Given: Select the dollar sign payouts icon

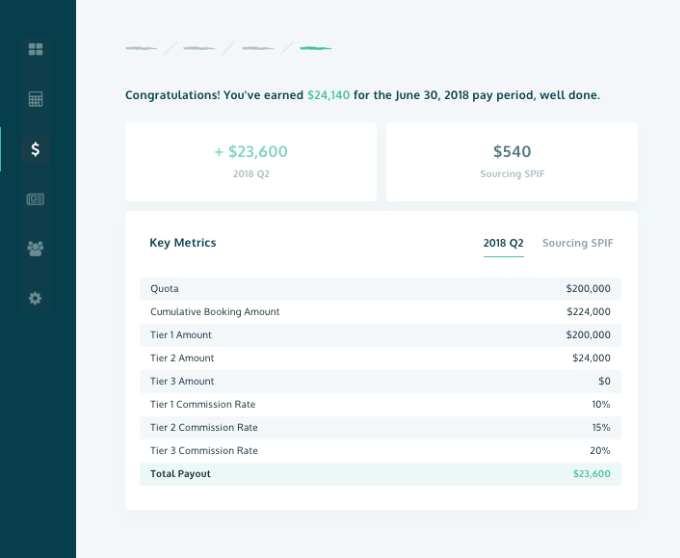Looking at the screenshot, I should click(x=36, y=149).
